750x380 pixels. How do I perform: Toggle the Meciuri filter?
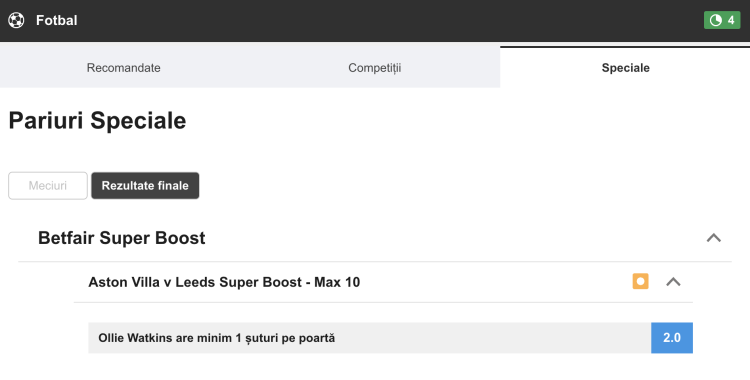(48, 186)
